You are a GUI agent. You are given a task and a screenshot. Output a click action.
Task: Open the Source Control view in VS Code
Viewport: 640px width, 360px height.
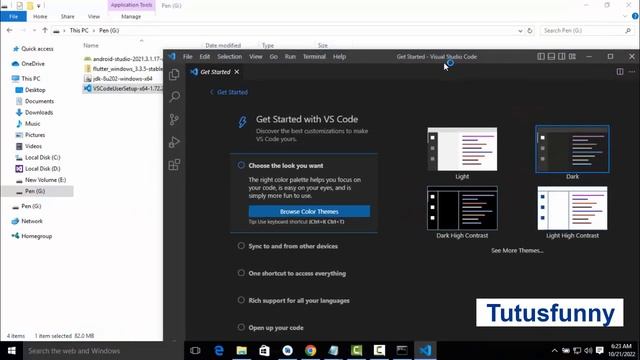pos(174,119)
